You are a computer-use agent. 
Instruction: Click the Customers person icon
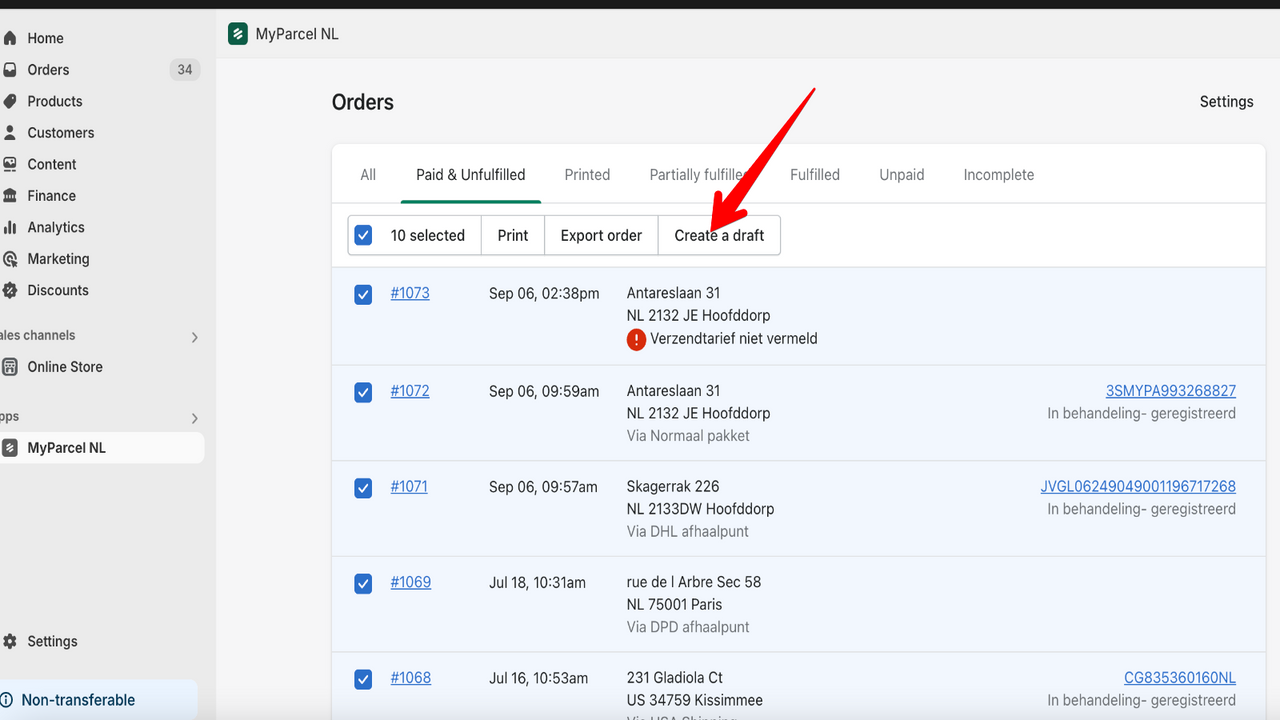pos(9,133)
